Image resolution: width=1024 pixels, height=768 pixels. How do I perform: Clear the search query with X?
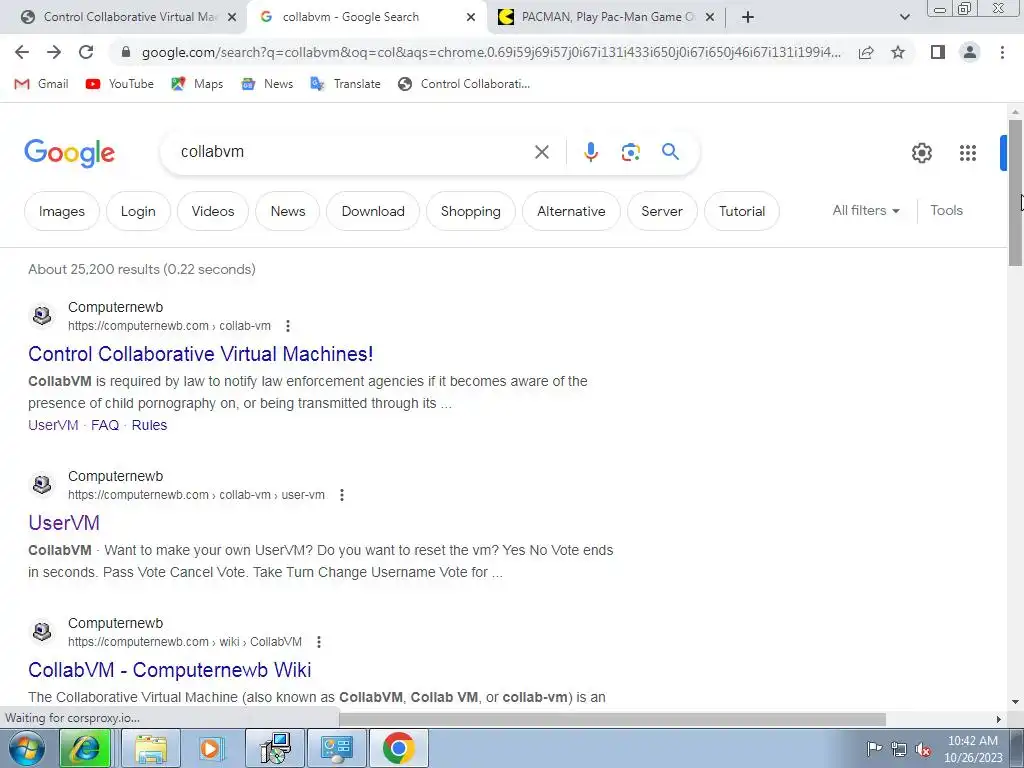coord(541,152)
